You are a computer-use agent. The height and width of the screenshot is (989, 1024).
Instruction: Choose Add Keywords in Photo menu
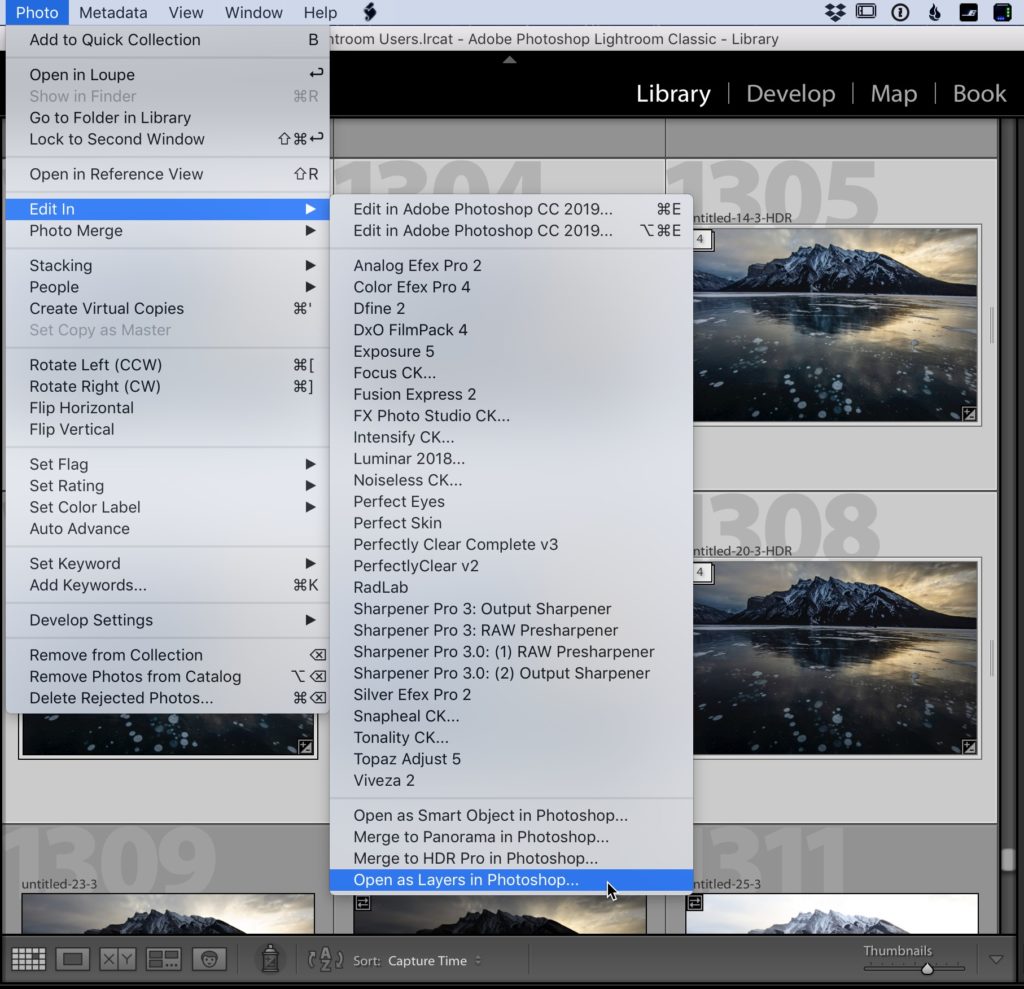(x=167, y=585)
